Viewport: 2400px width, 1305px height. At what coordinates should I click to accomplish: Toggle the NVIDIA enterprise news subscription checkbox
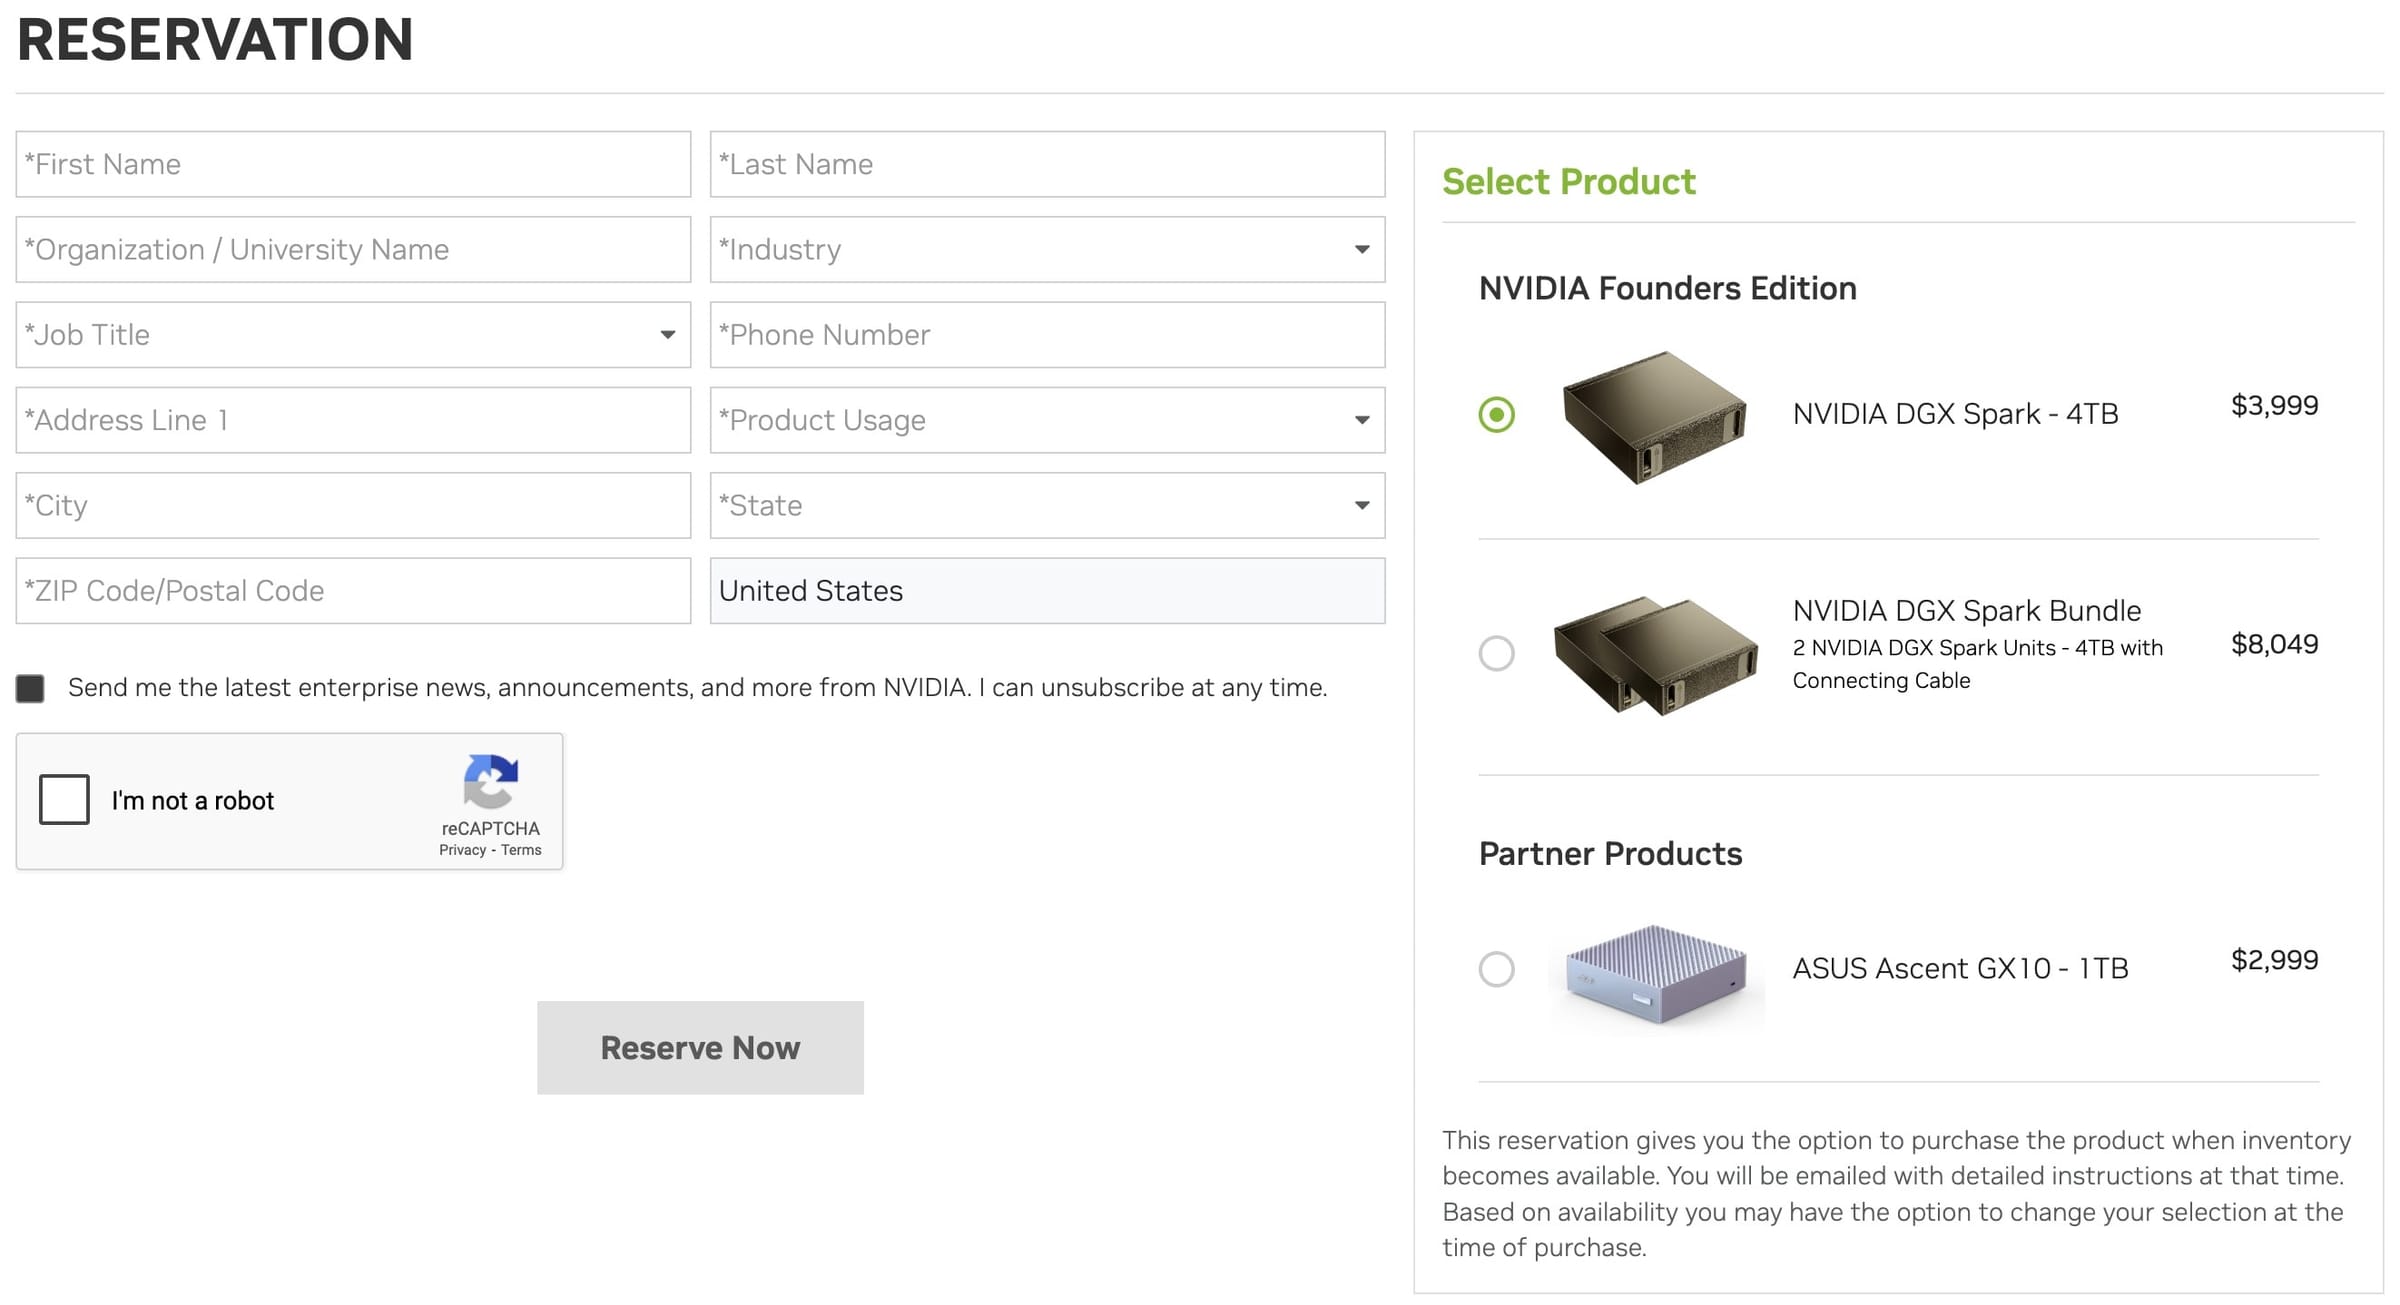[30, 687]
